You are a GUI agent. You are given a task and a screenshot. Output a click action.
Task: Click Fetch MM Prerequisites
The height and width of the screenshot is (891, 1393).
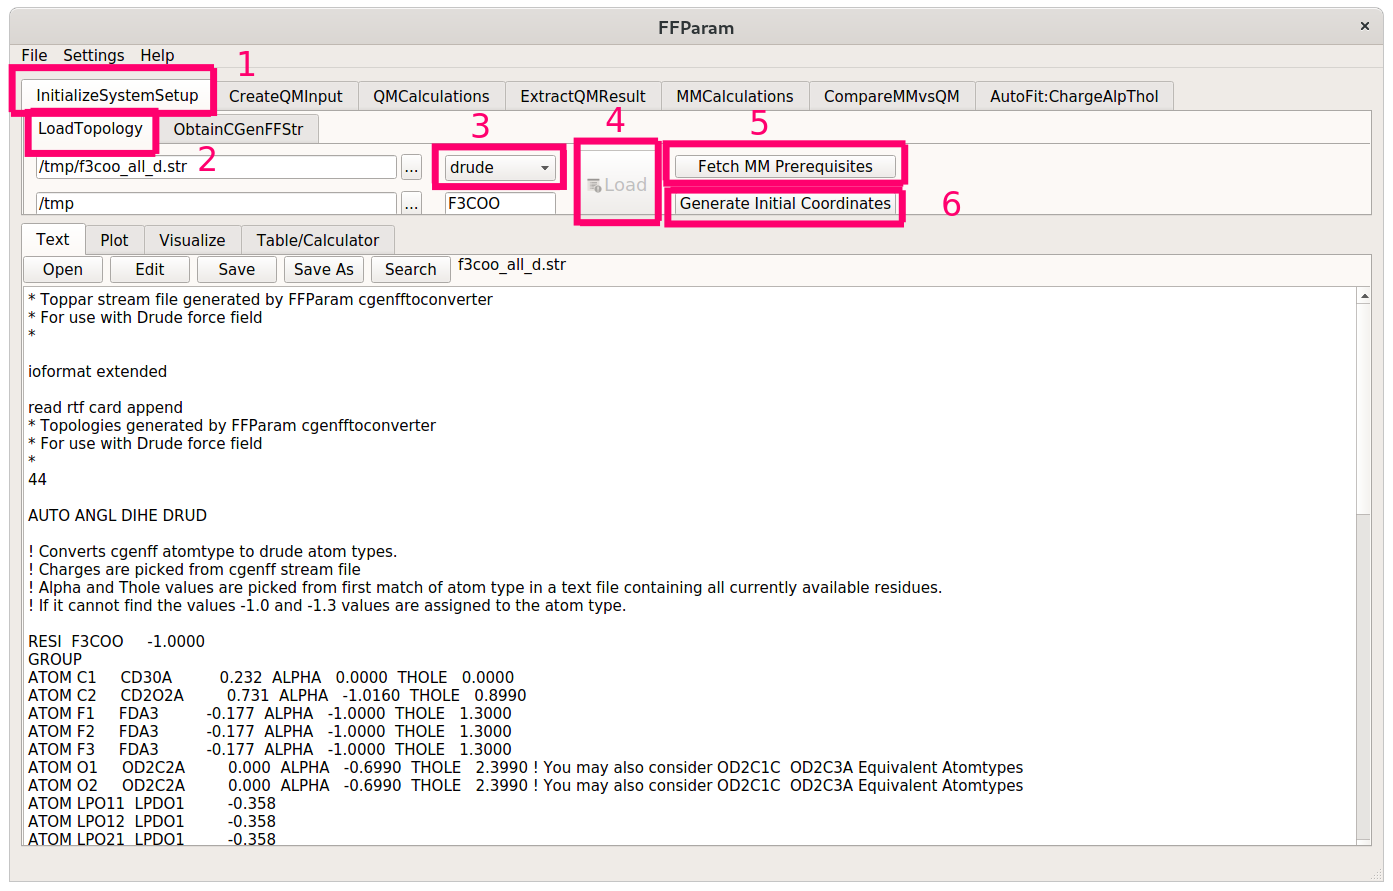point(785,166)
